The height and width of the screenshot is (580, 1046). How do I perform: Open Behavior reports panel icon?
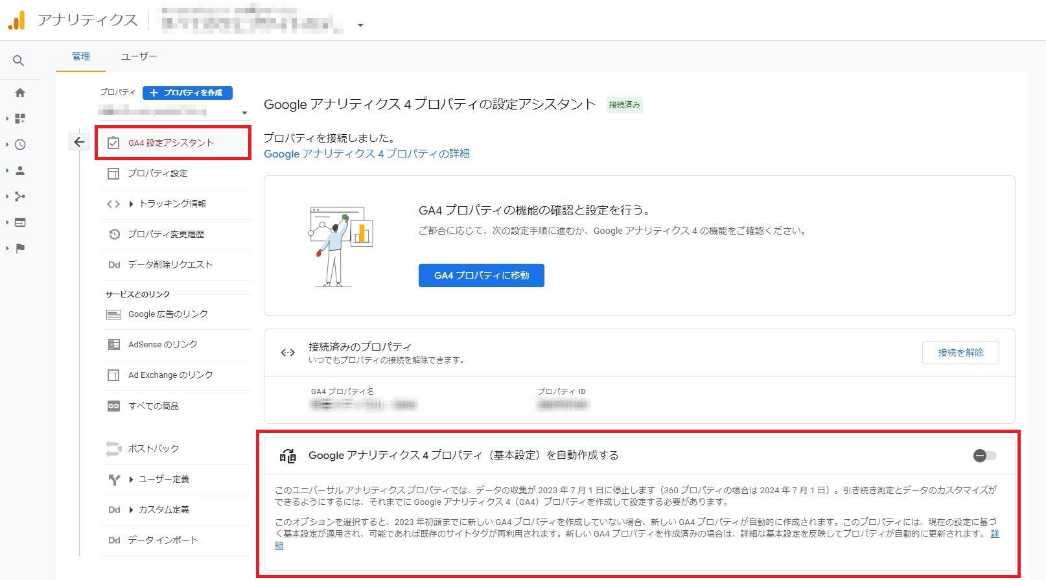click(x=20, y=222)
